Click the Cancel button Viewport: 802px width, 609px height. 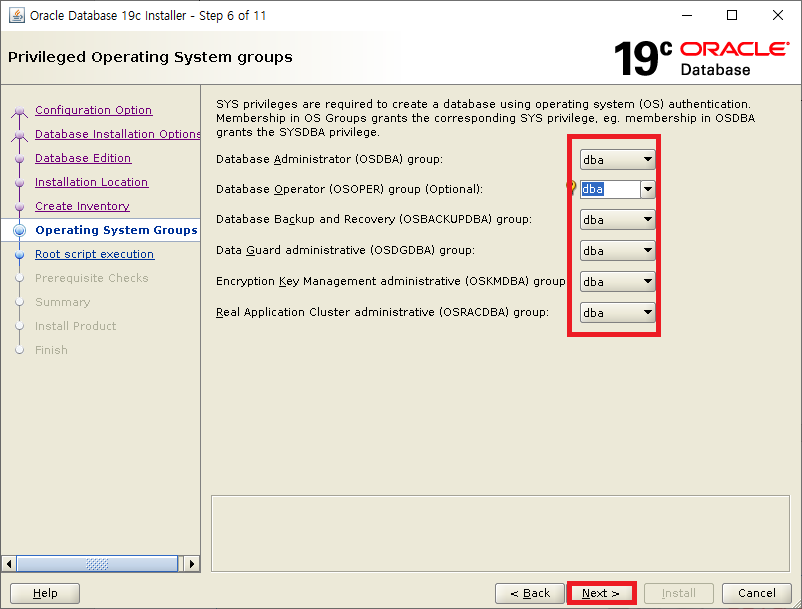756,593
